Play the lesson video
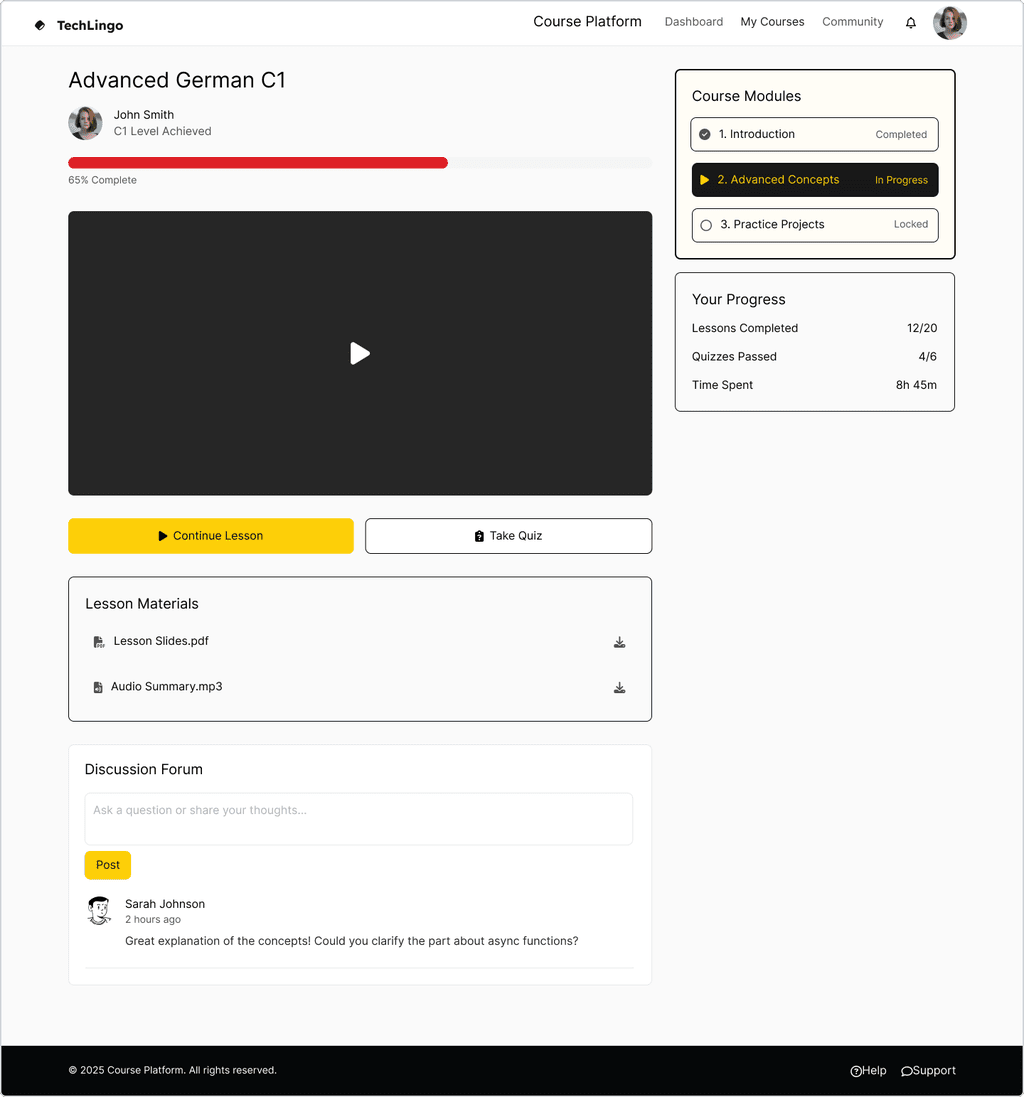The width and height of the screenshot is (1024, 1097). [x=360, y=353]
